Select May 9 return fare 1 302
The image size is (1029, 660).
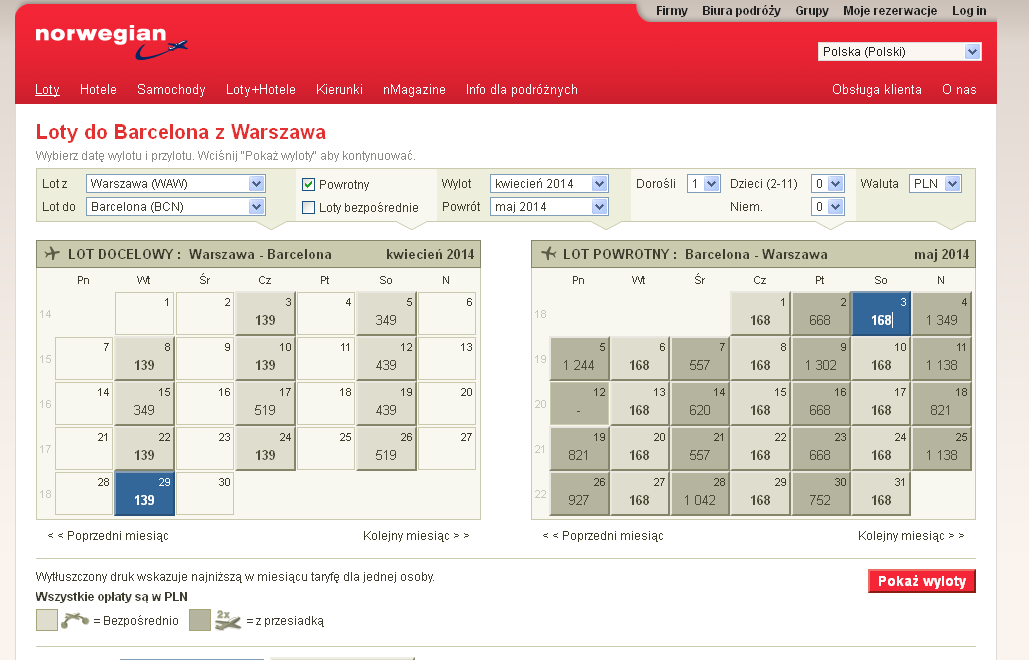click(820, 358)
